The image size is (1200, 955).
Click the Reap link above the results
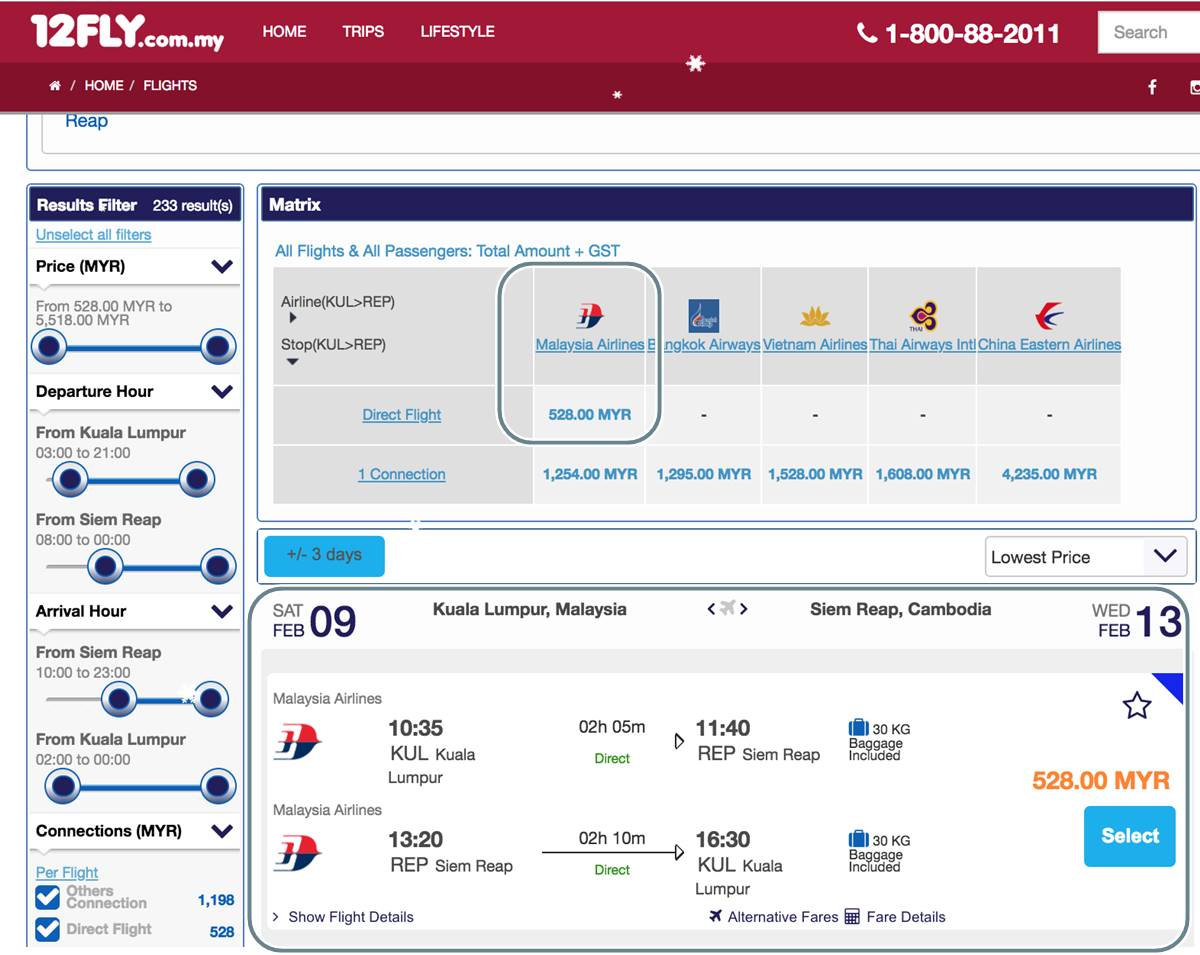(86, 121)
